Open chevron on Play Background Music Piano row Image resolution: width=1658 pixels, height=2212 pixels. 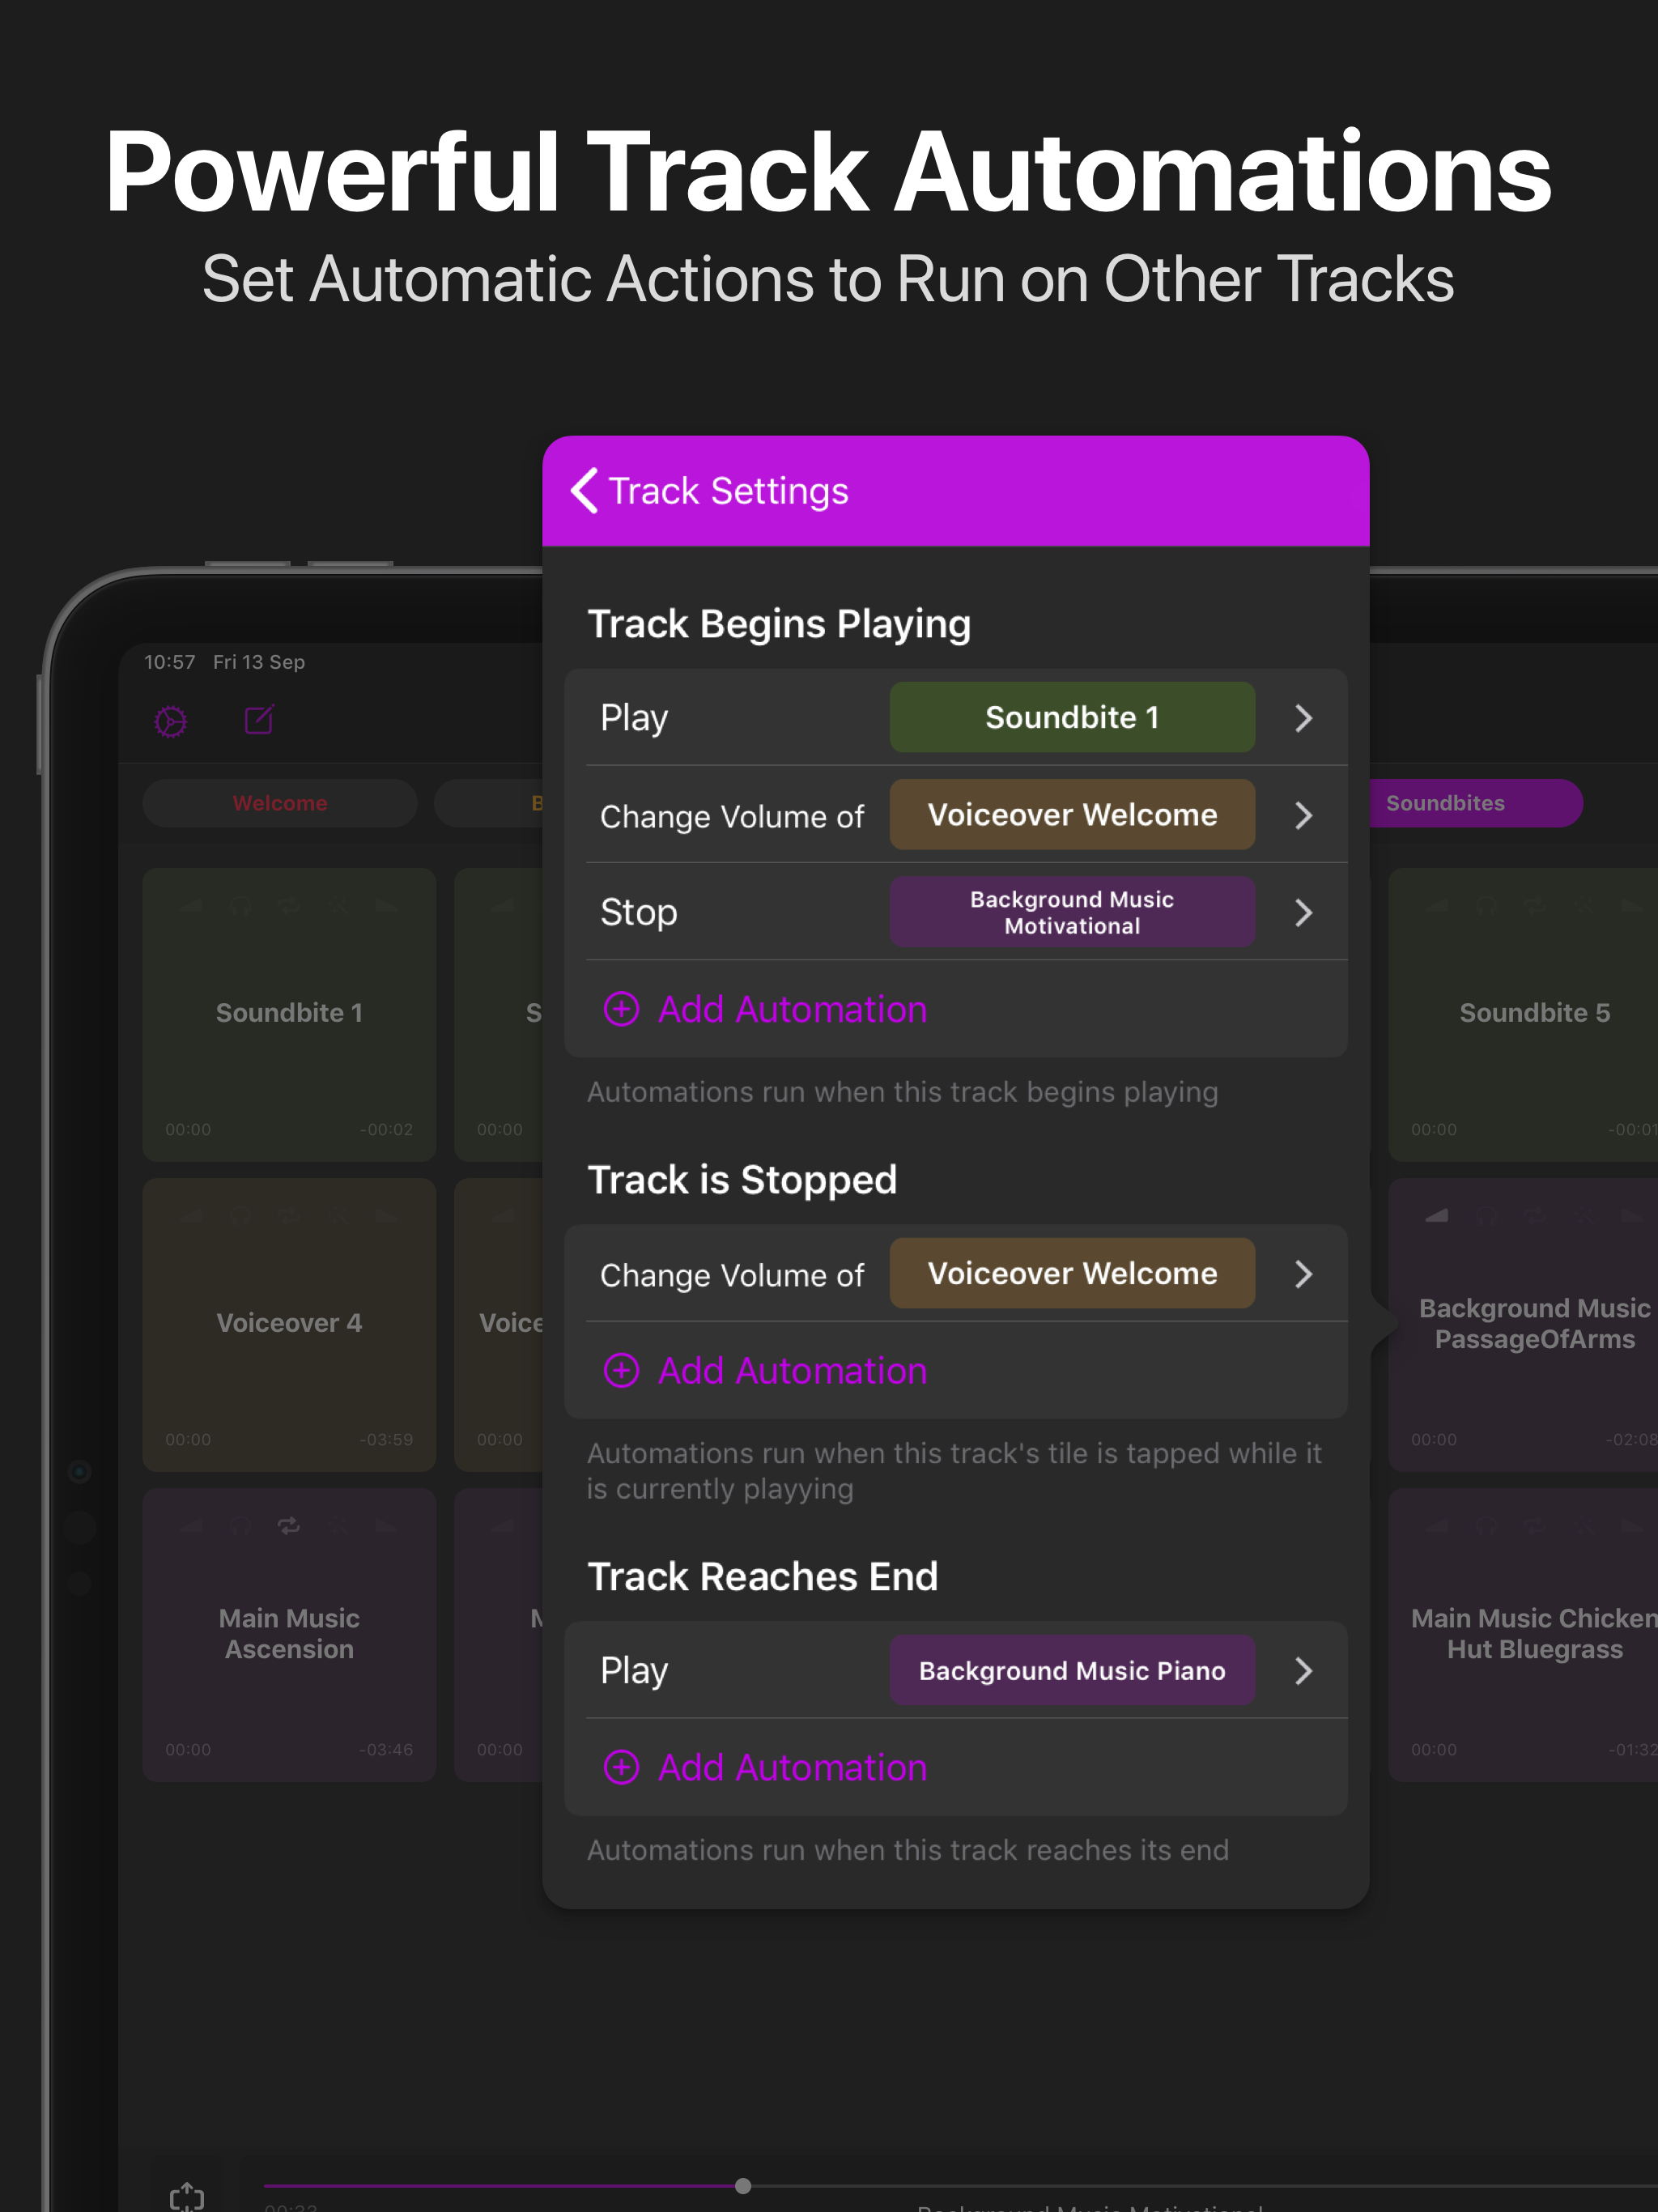tap(1303, 1671)
